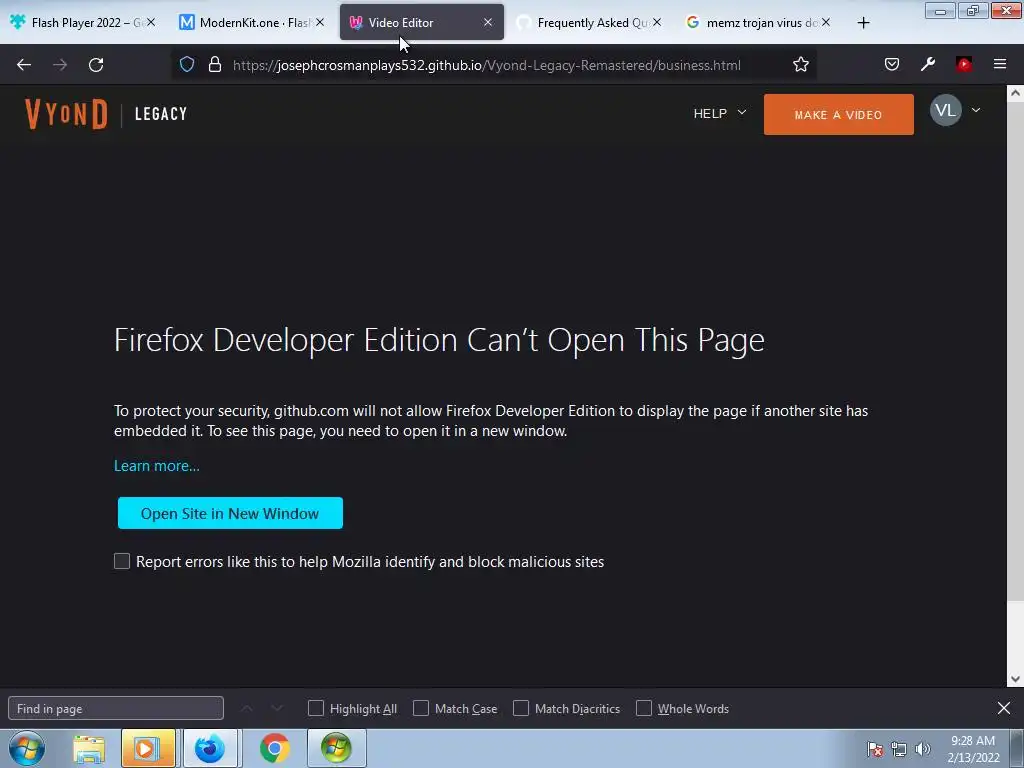Launch Google Chrome from taskbar

274,748
